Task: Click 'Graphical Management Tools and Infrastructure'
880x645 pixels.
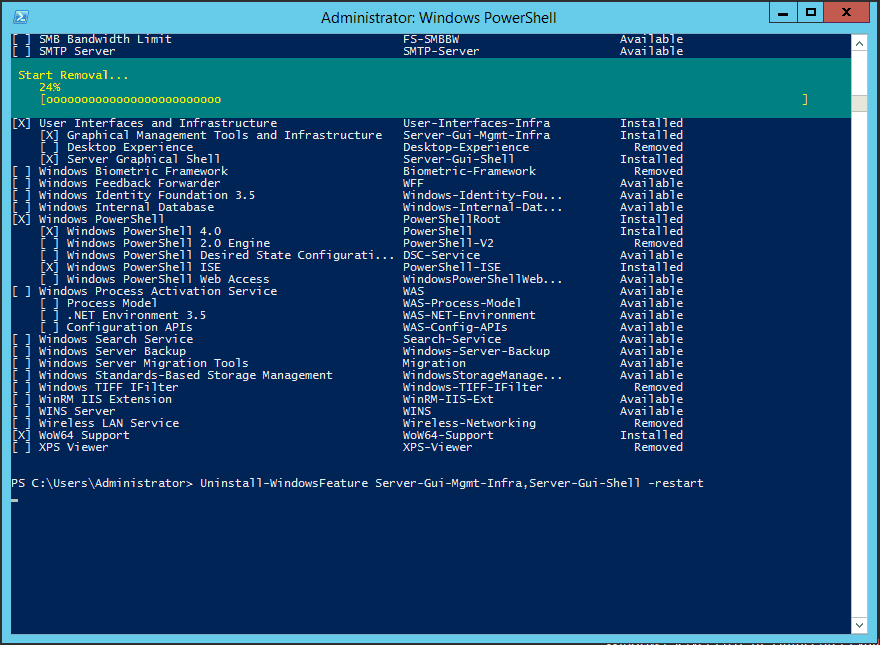Action: (x=224, y=135)
